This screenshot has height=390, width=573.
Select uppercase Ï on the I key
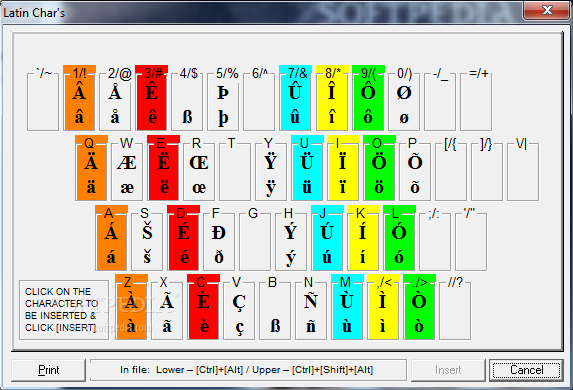343,162
